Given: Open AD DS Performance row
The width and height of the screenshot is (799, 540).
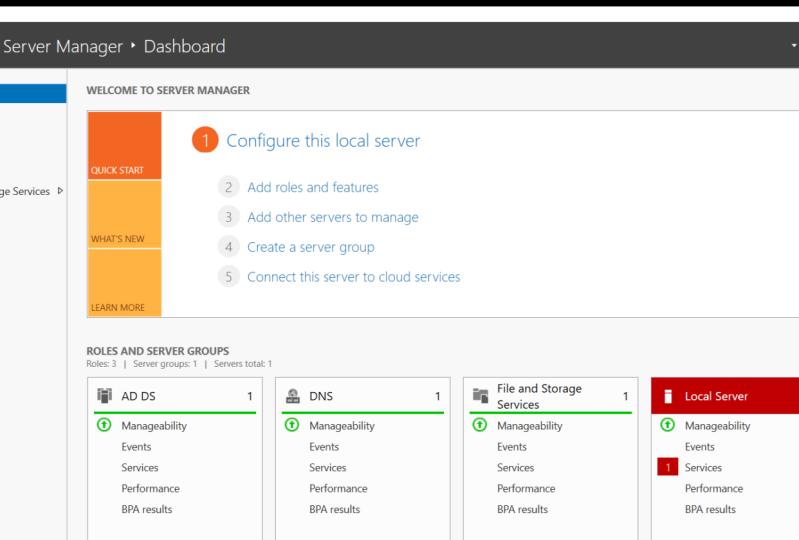Looking at the screenshot, I should [150, 489].
